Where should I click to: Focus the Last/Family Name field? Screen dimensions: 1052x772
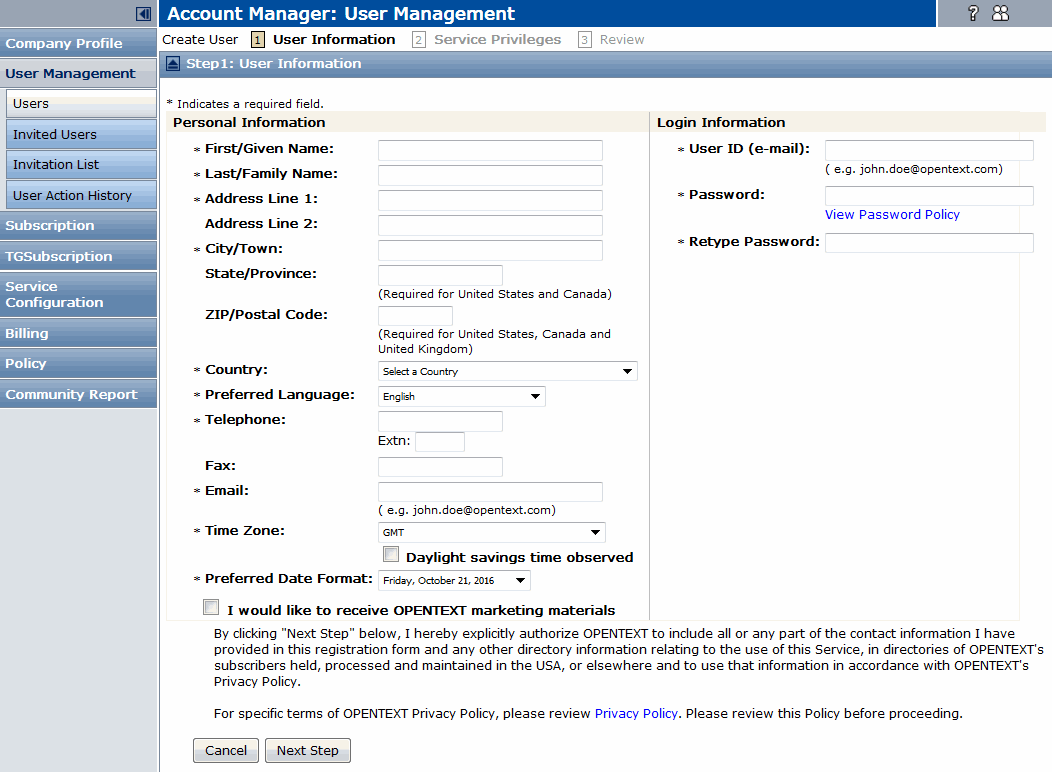(490, 175)
